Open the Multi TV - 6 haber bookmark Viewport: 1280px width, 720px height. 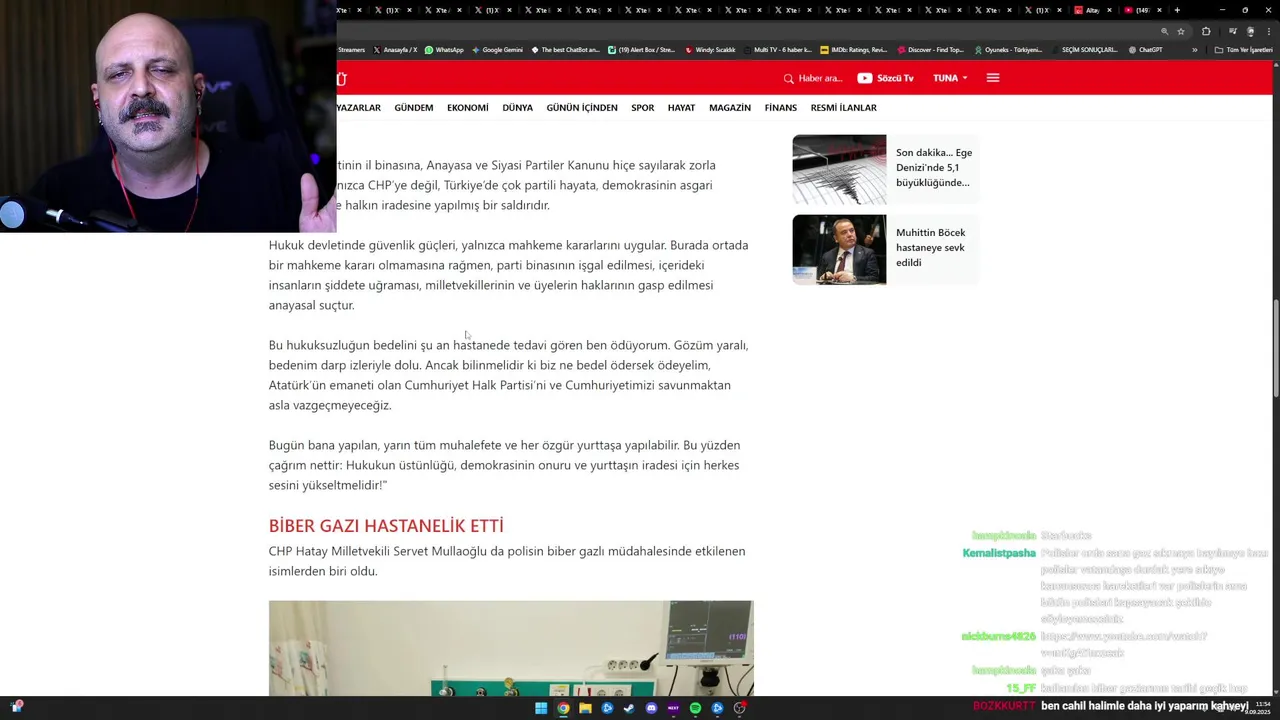(778, 50)
